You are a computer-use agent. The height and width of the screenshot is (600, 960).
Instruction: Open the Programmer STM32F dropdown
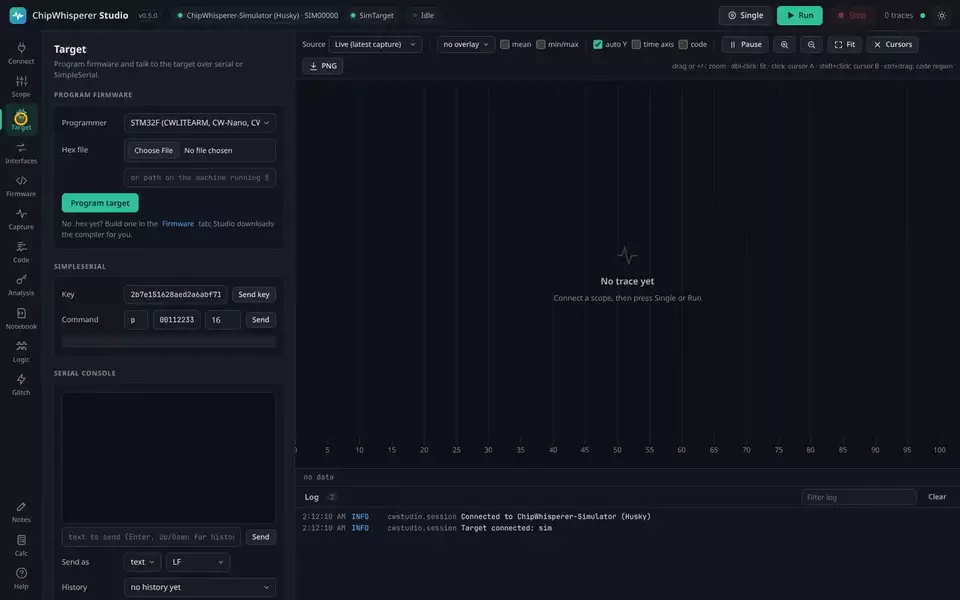coord(200,122)
